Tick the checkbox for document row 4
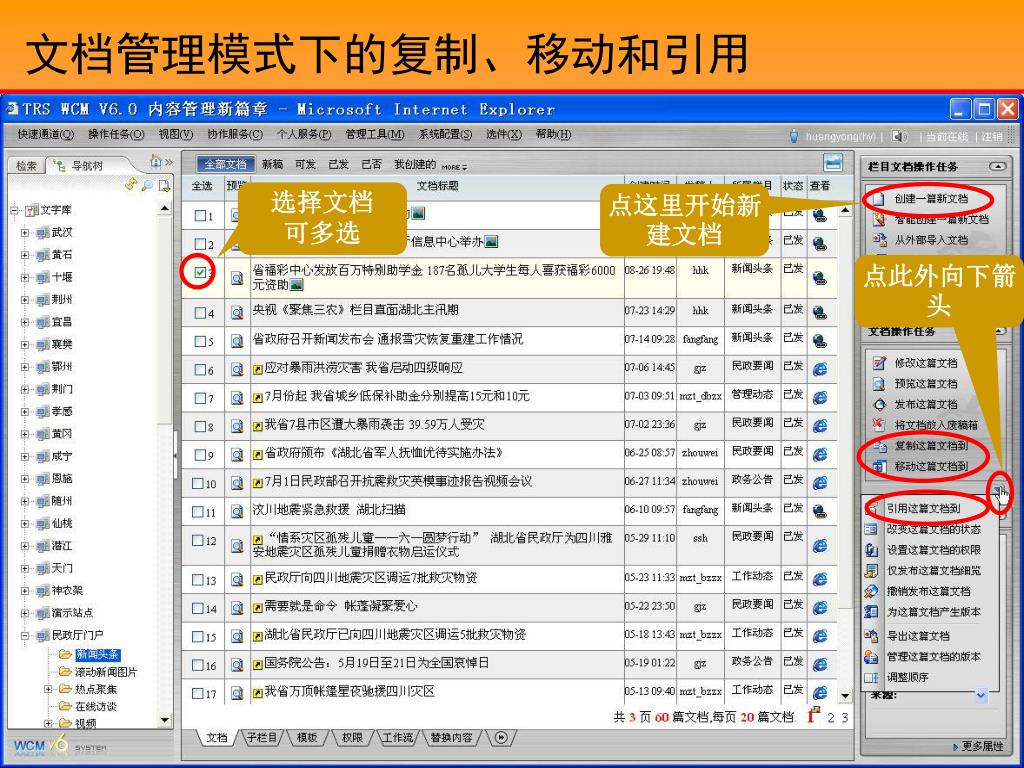The height and width of the screenshot is (768, 1024). pyautogui.click(x=200, y=313)
